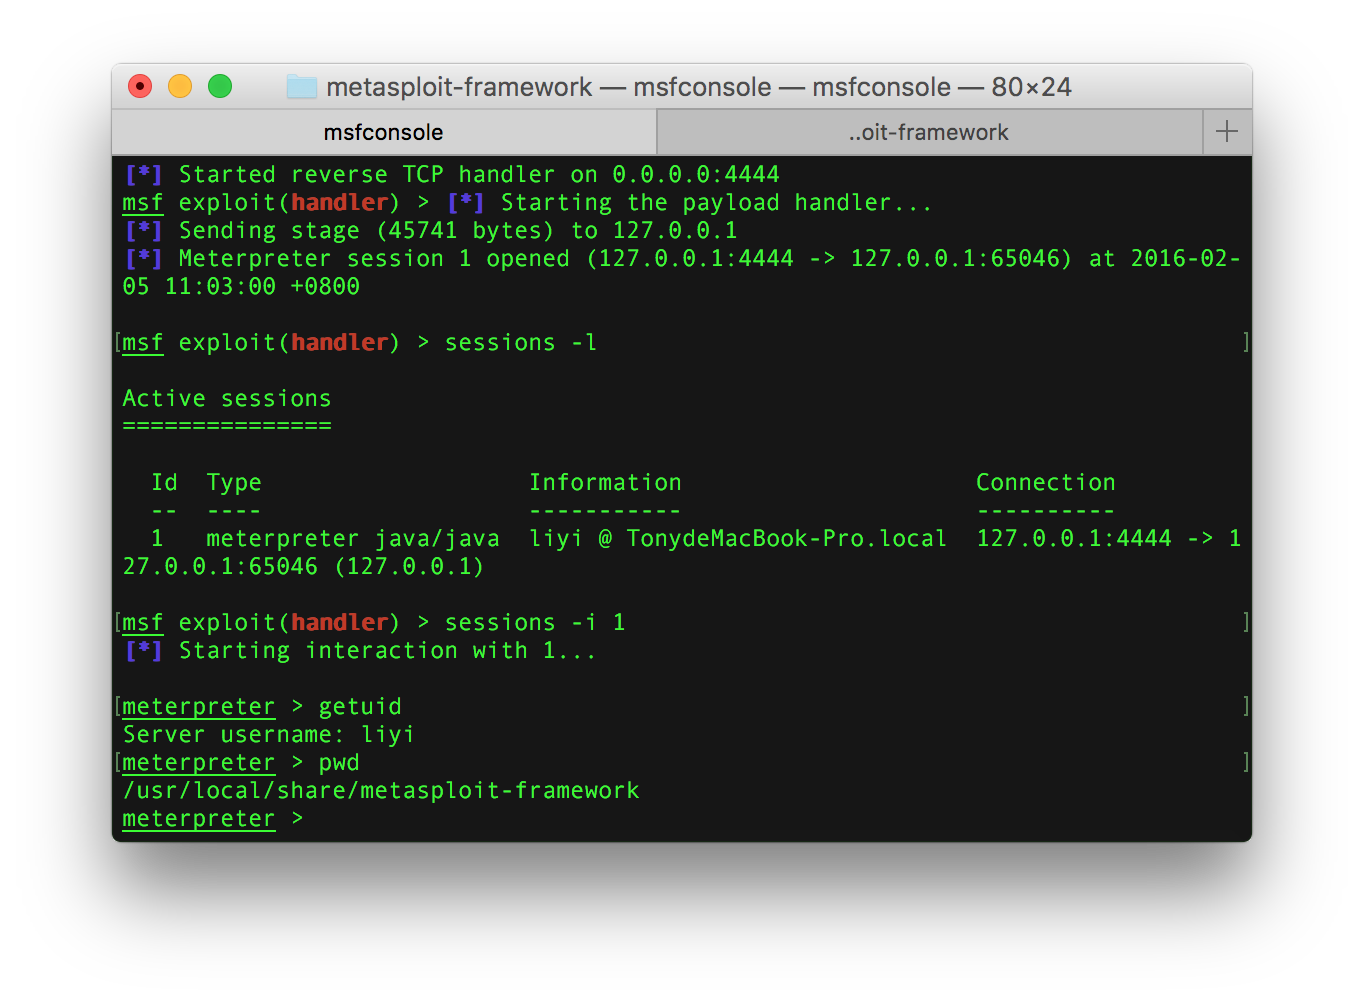Close the terminal window with red button
This screenshot has height=1002, width=1364.
140,87
